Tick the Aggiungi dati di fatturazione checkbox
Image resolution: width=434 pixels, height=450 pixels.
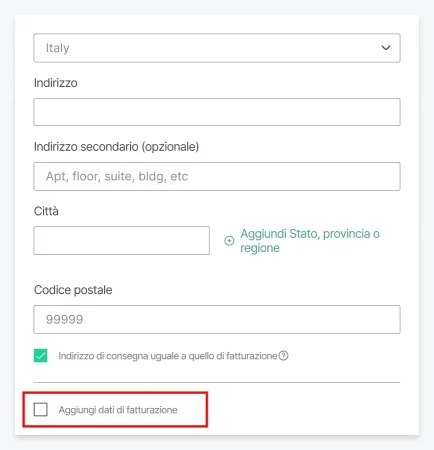(x=41, y=409)
